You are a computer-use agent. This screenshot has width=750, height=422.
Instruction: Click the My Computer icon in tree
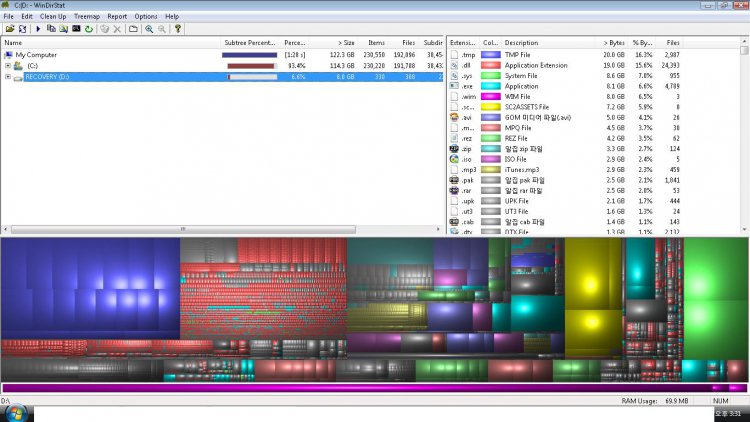click(8, 55)
